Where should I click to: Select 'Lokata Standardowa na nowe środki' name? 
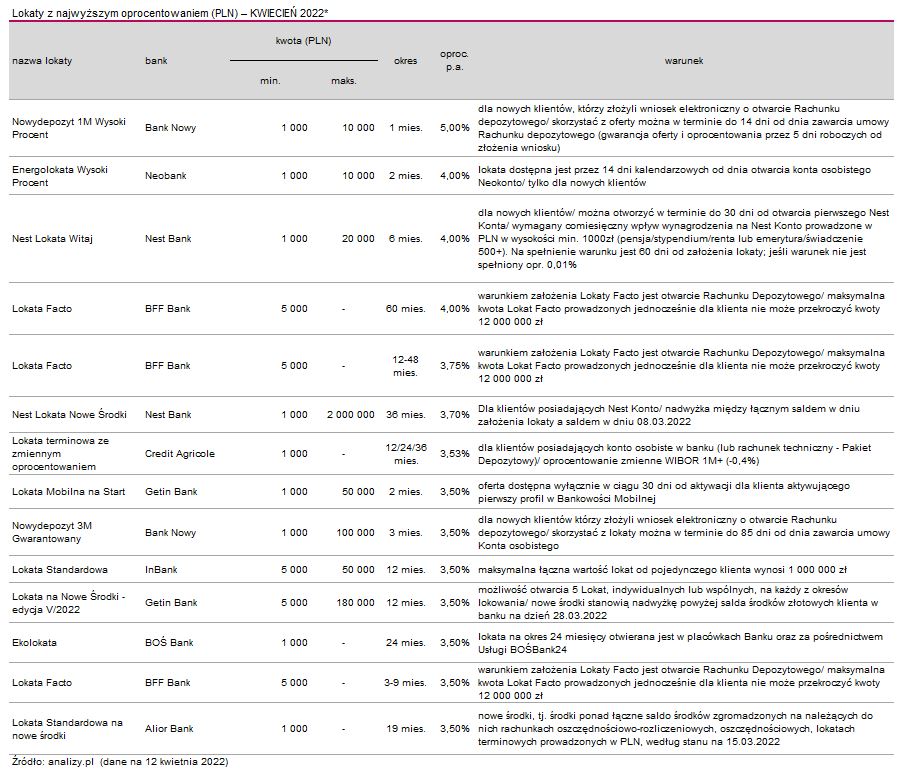(x=67, y=729)
